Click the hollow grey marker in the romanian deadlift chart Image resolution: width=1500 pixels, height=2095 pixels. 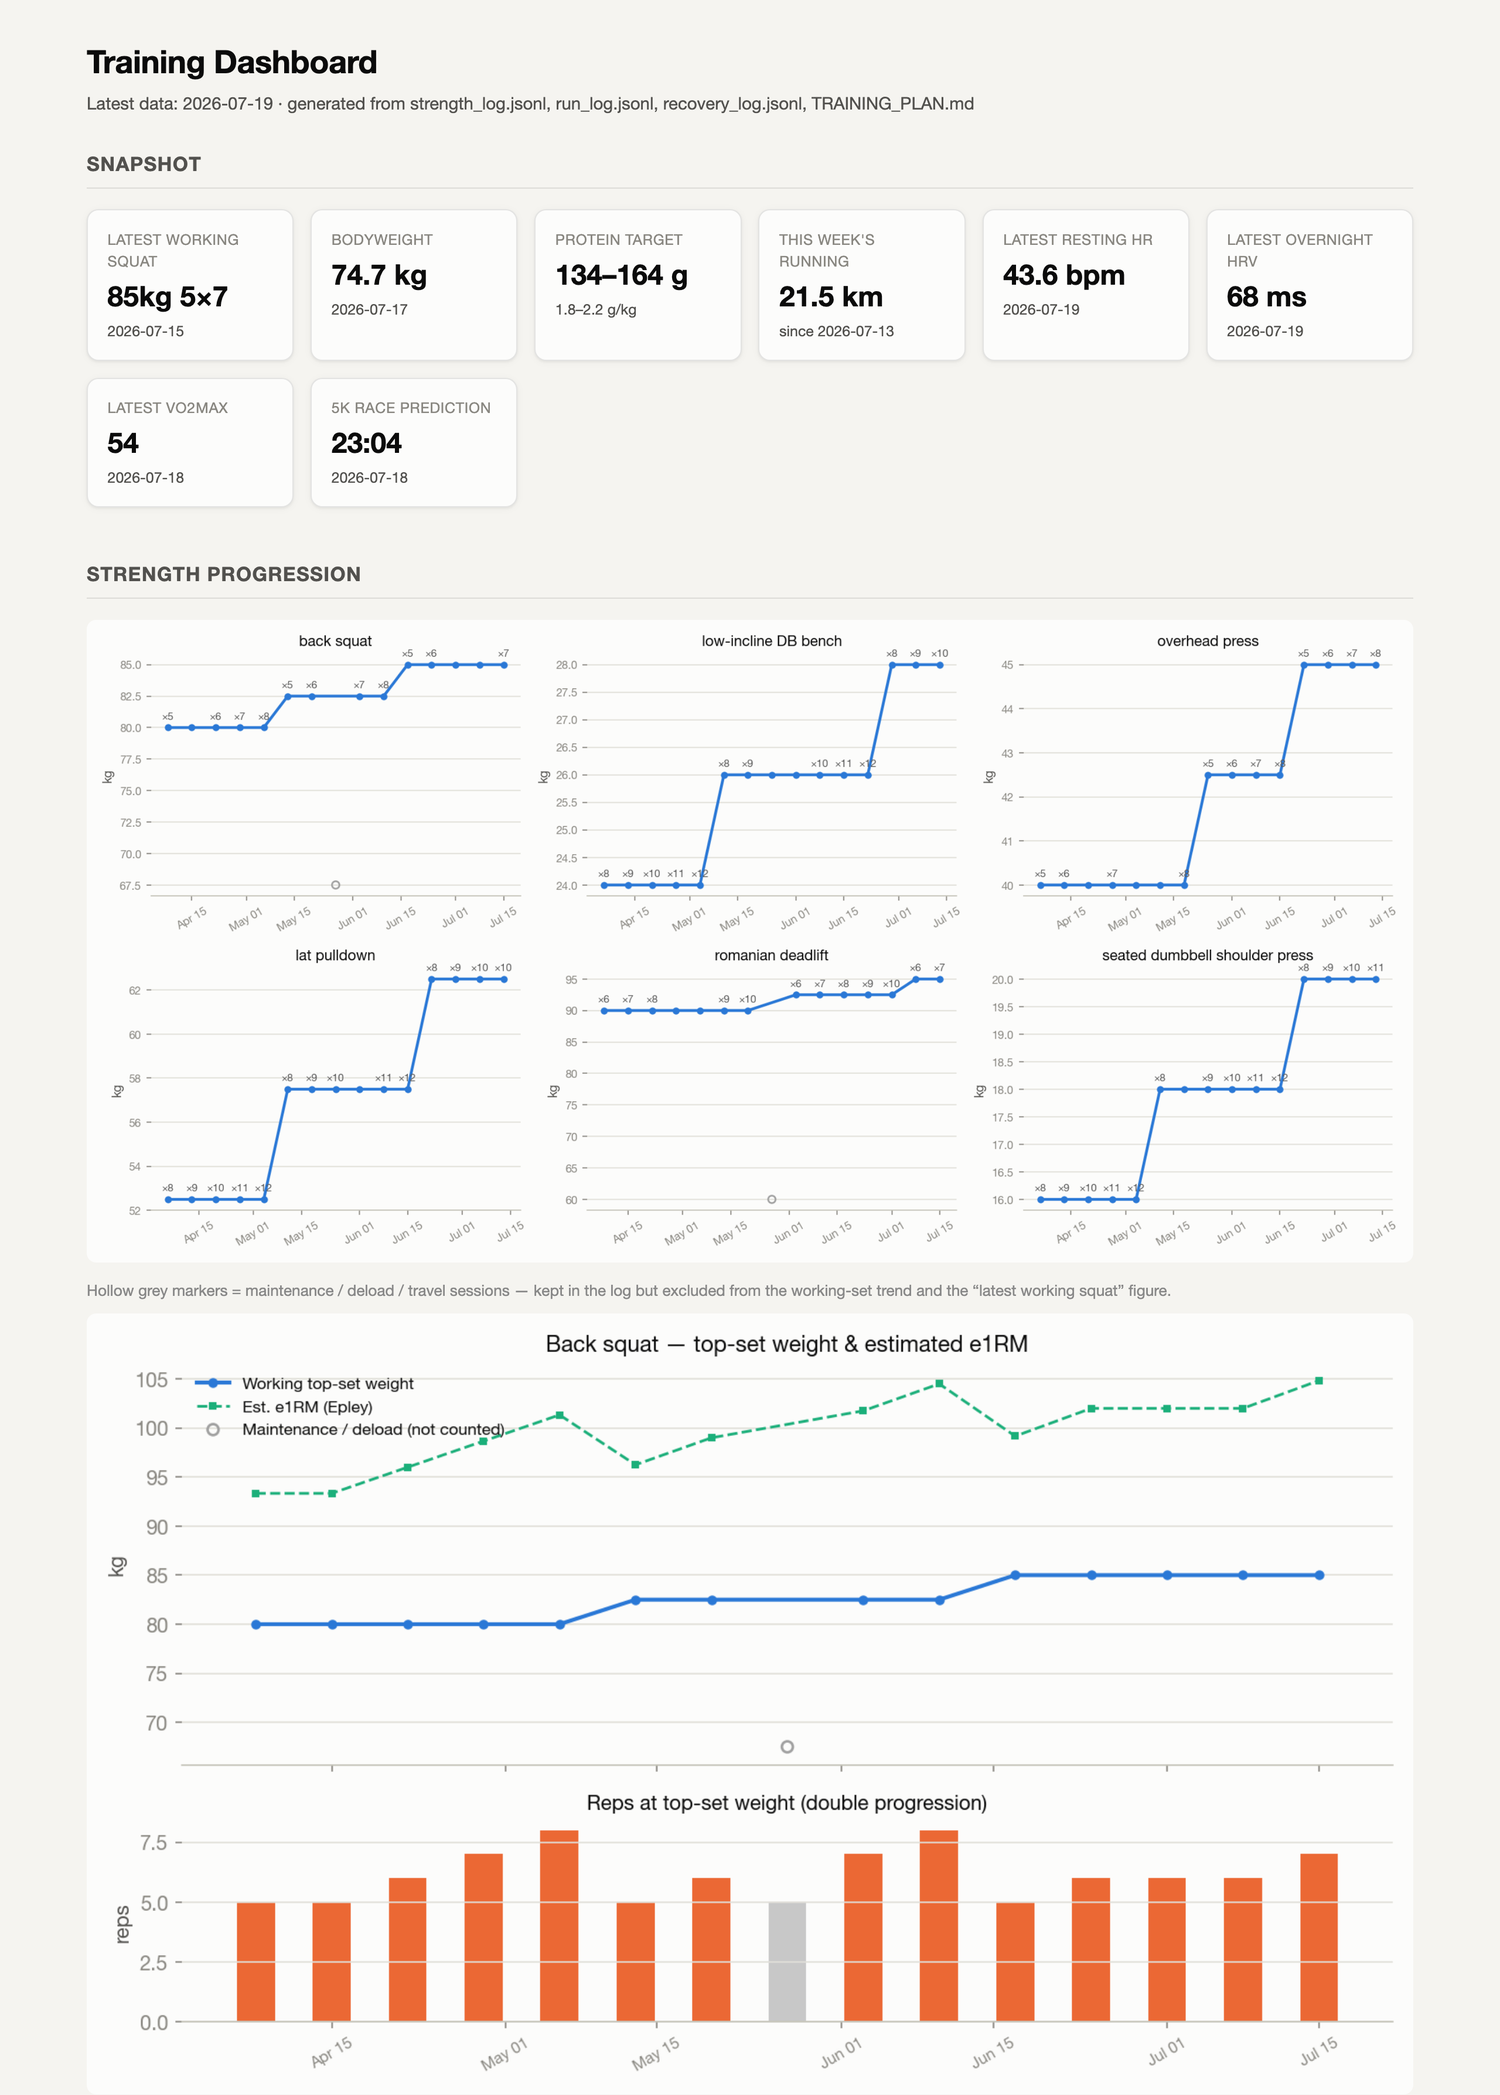(772, 1199)
